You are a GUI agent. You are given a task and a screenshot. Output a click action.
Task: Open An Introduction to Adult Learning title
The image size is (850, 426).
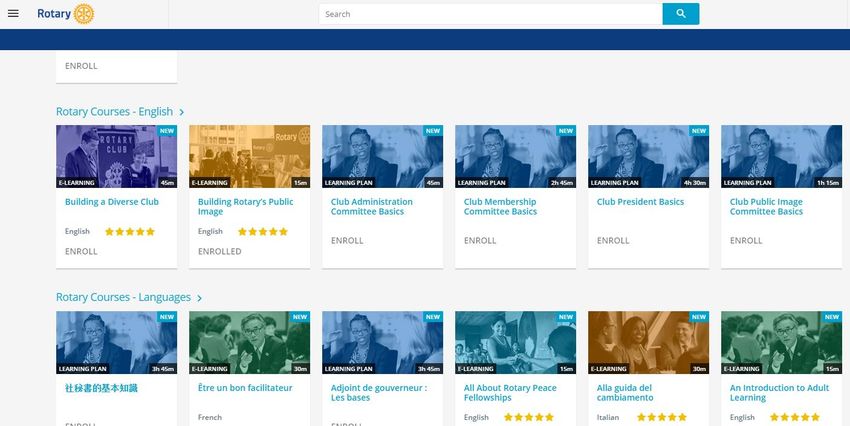pyautogui.click(x=780, y=393)
